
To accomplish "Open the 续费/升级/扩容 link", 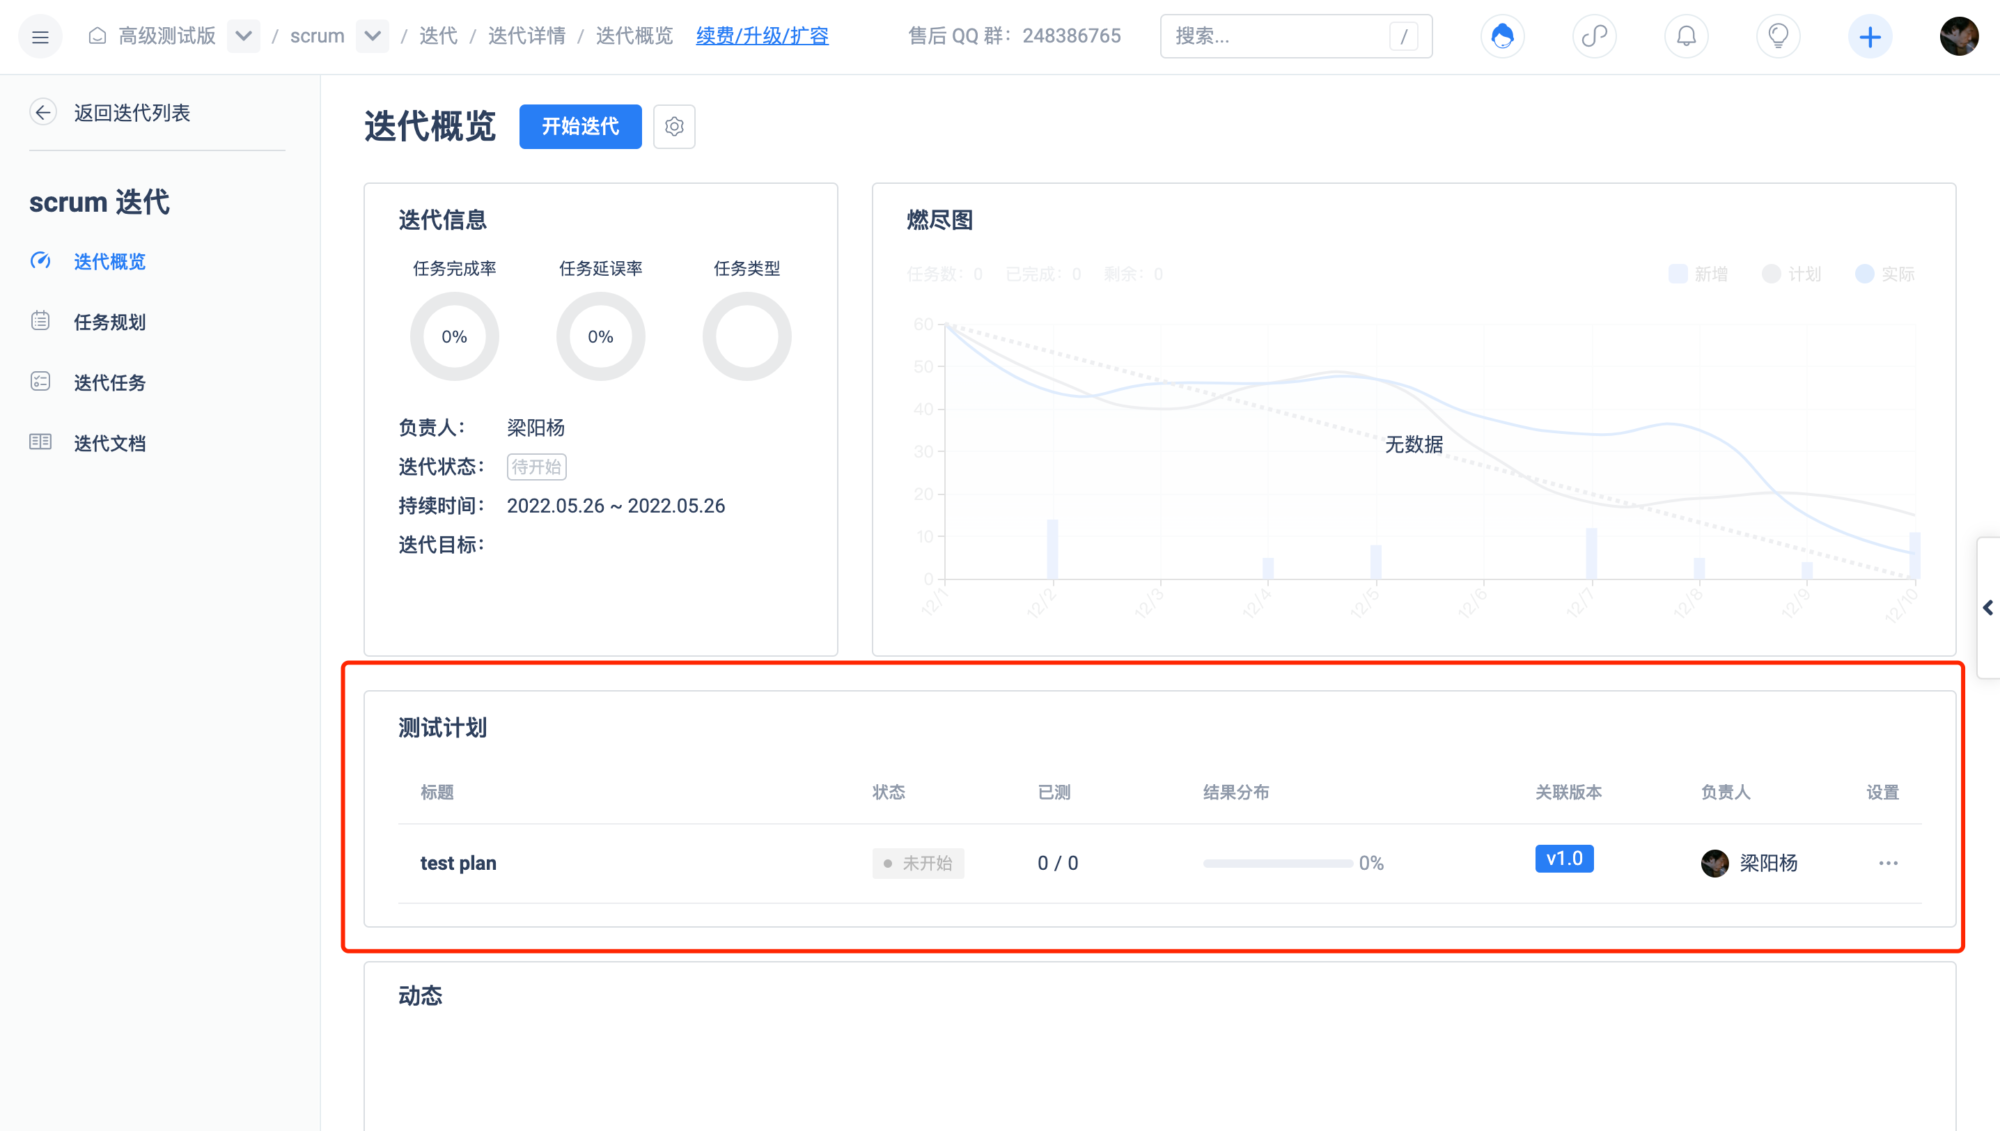I will click(x=762, y=36).
